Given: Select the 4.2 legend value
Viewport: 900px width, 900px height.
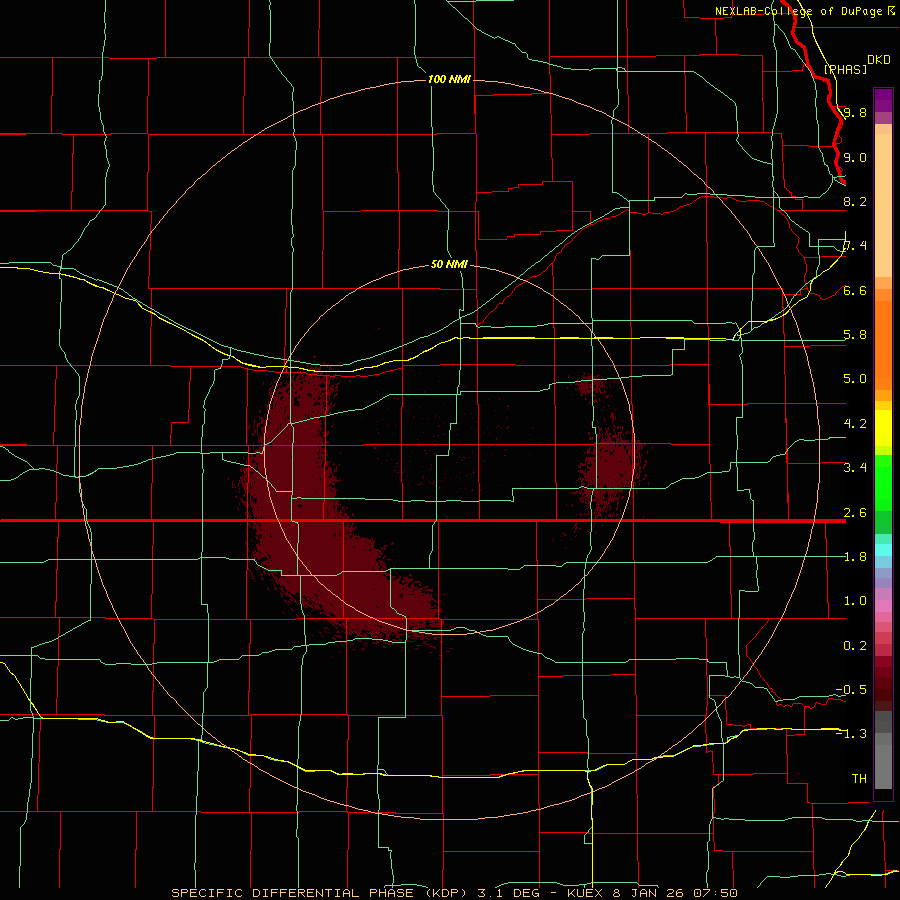Looking at the screenshot, I should point(855,423).
